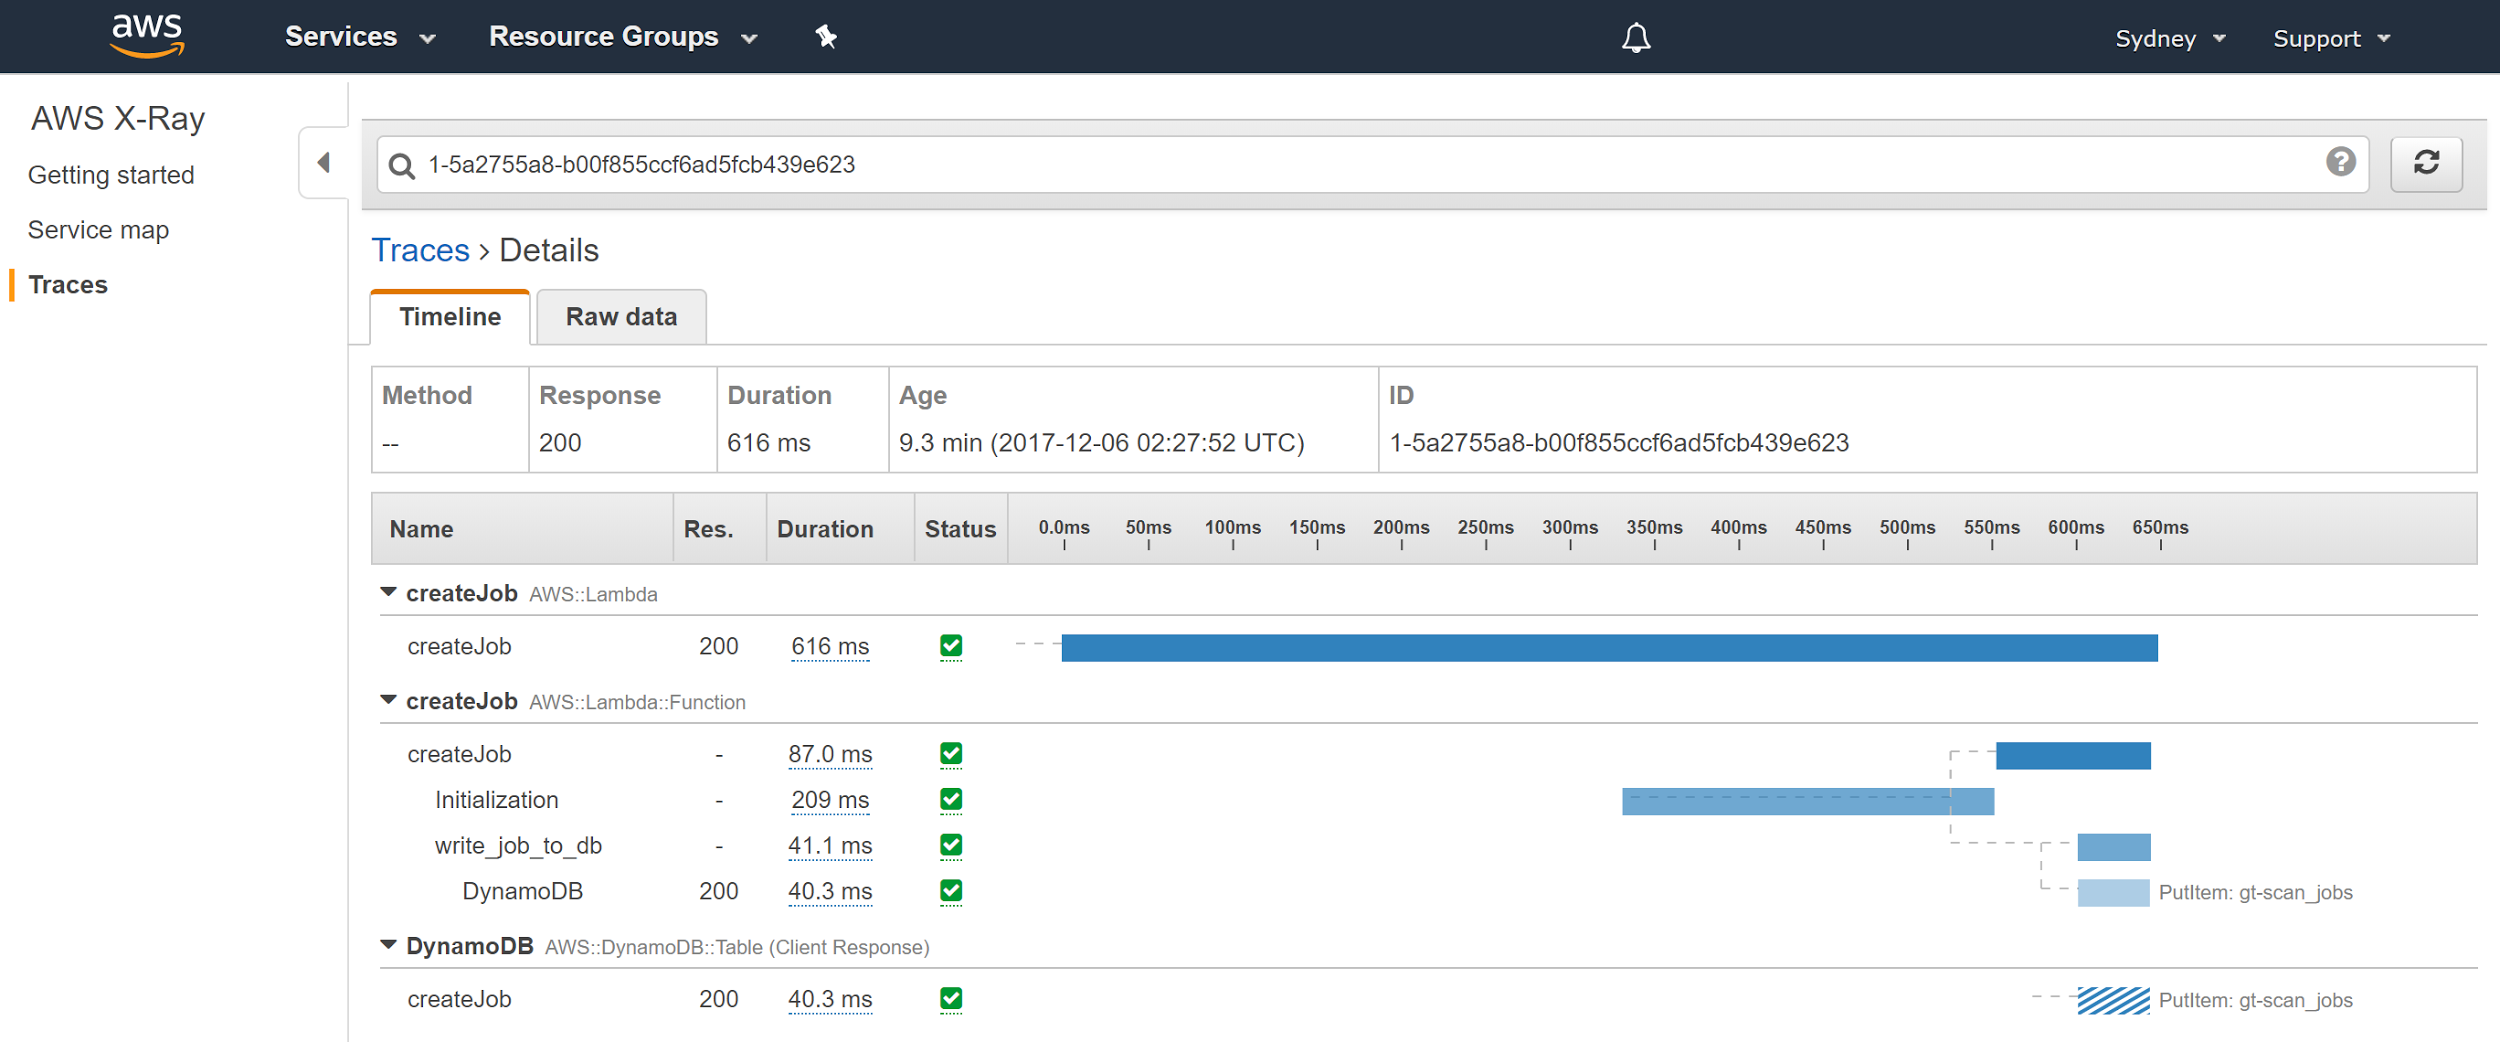Click the light blue DynamoDB subsegment bar
Image resolution: width=2500 pixels, height=1042 pixels.
[x=2113, y=893]
